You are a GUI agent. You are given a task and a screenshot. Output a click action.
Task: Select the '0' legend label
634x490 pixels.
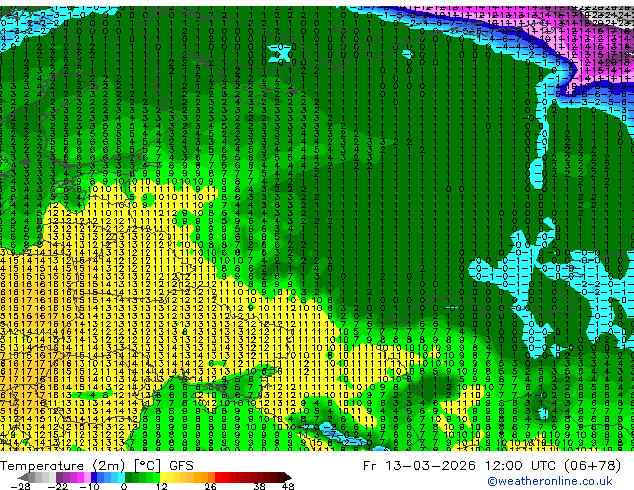(124, 486)
